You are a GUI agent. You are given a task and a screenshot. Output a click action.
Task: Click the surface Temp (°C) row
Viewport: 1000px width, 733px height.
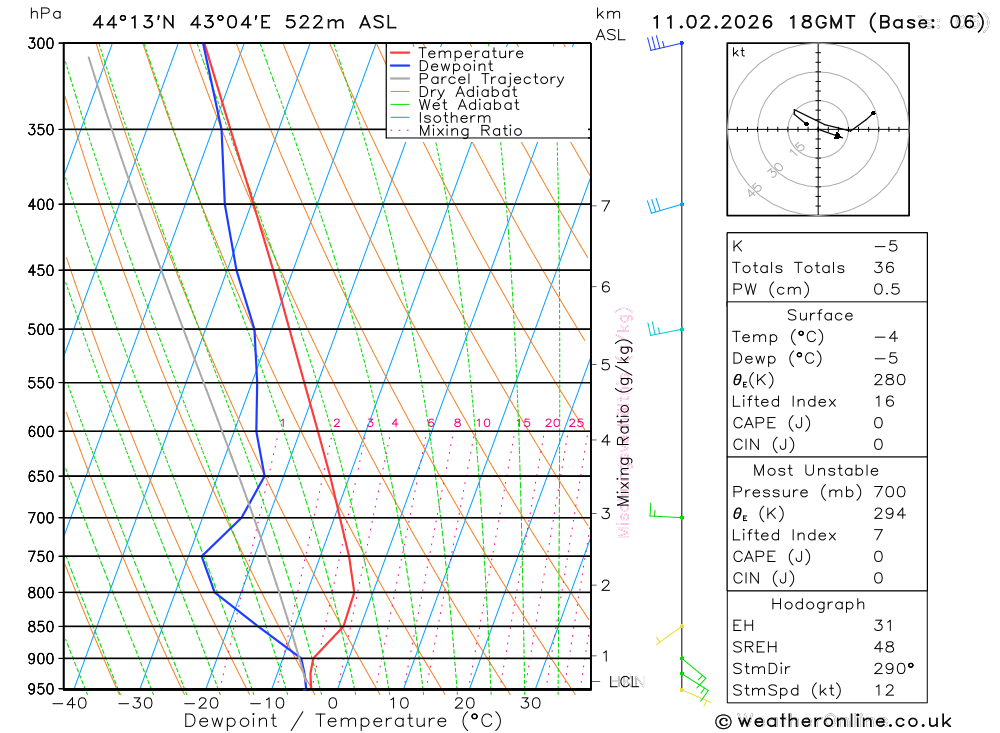[x=827, y=337]
